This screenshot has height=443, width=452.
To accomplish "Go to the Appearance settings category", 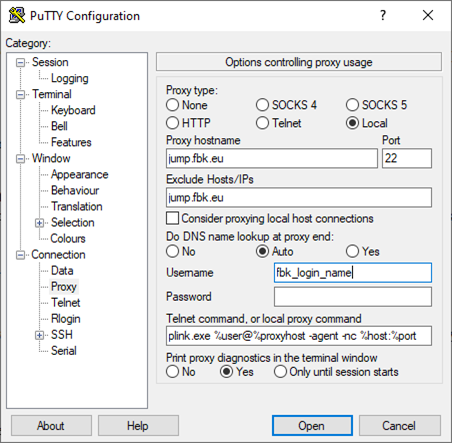I will point(79,174).
